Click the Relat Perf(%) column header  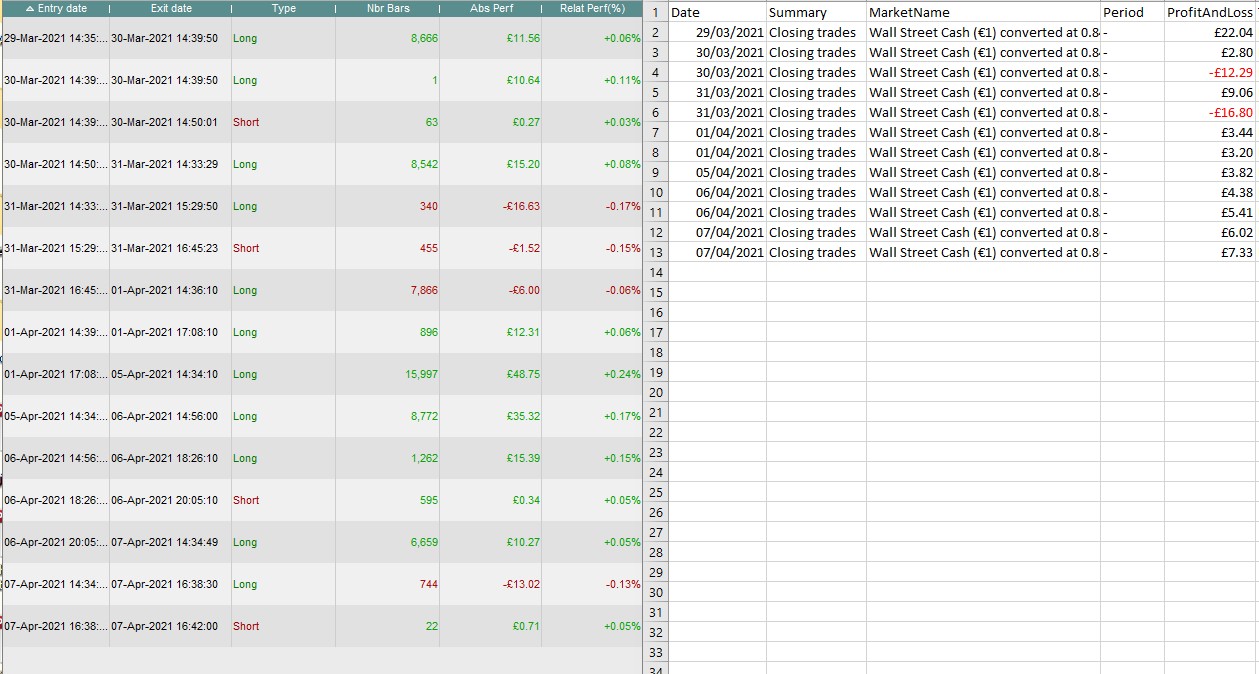[x=592, y=8]
